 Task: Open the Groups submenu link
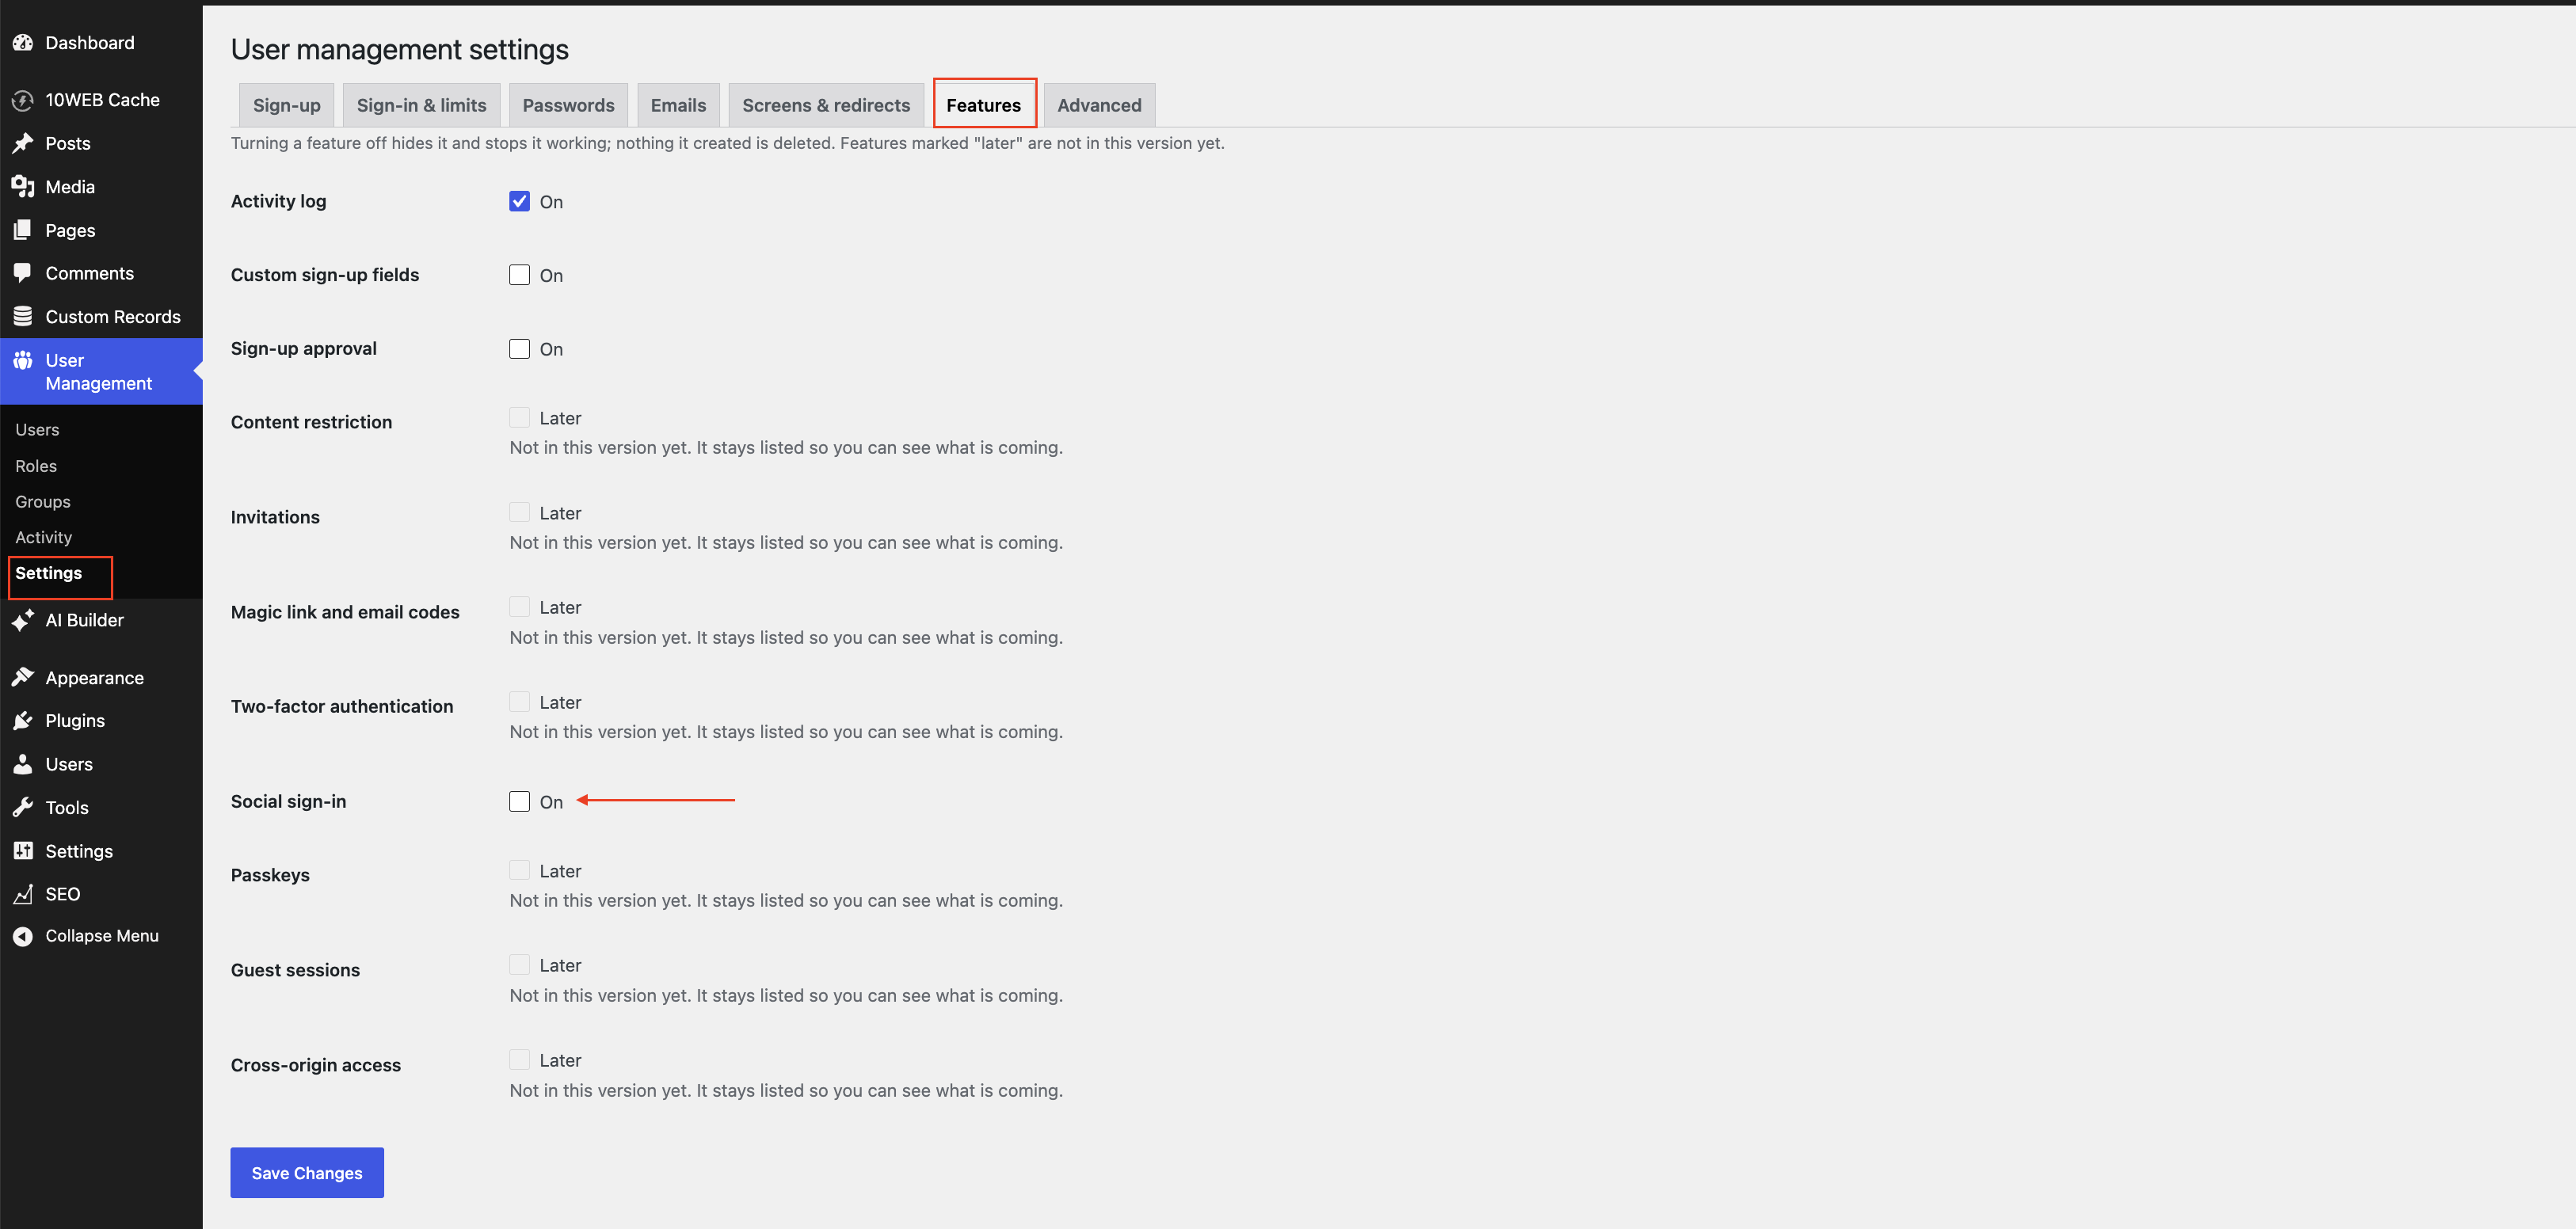[x=43, y=502]
